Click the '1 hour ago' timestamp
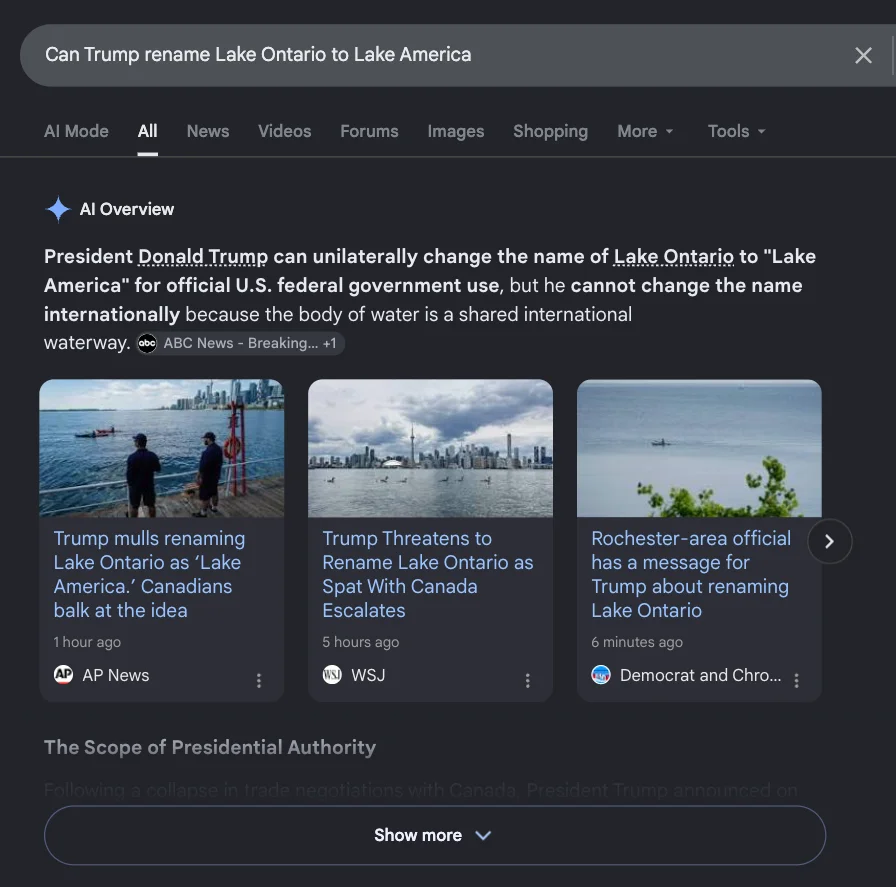This screenshot has width=896, height=887. 87,642
